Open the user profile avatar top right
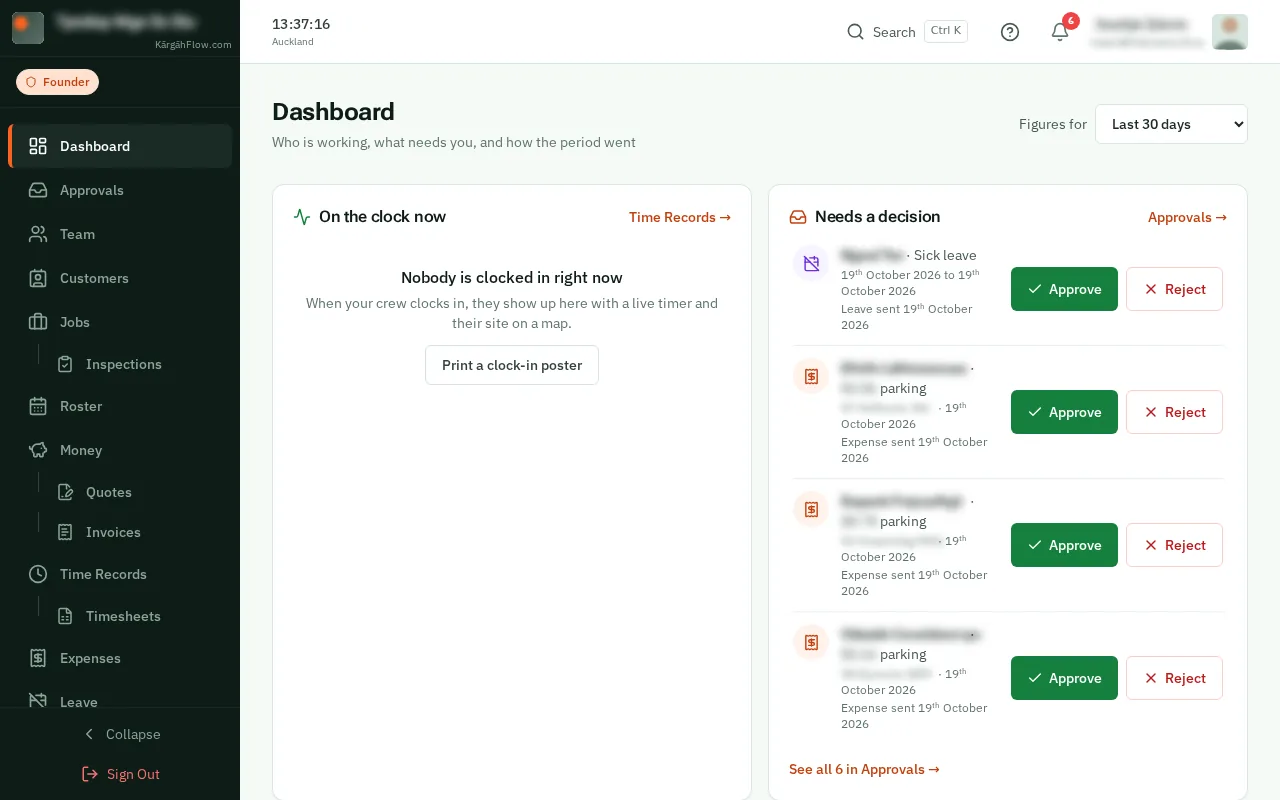This screenshot has width=1280, height=800. click(x=1230, y=32)
